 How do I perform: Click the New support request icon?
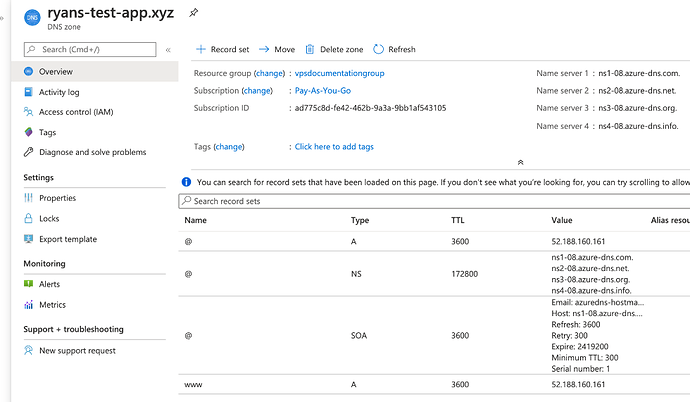click(x=29, y=351)
